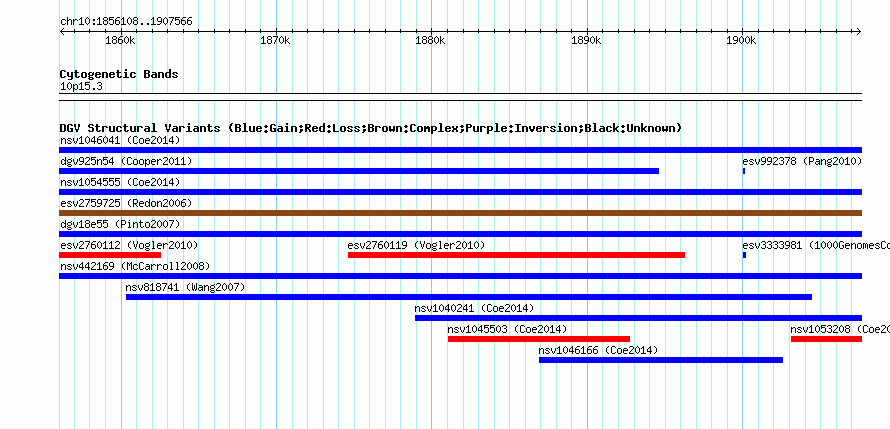Click the 1880k ruler position
This screenshot has width=890, height=429.
point(431,41)
